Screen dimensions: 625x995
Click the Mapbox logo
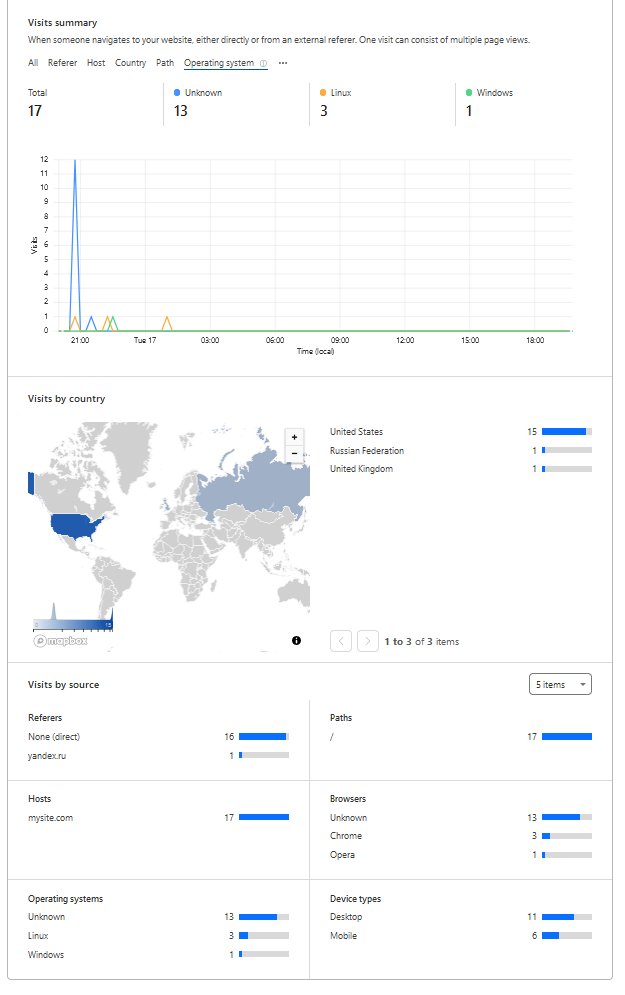[x=61, y=641]
